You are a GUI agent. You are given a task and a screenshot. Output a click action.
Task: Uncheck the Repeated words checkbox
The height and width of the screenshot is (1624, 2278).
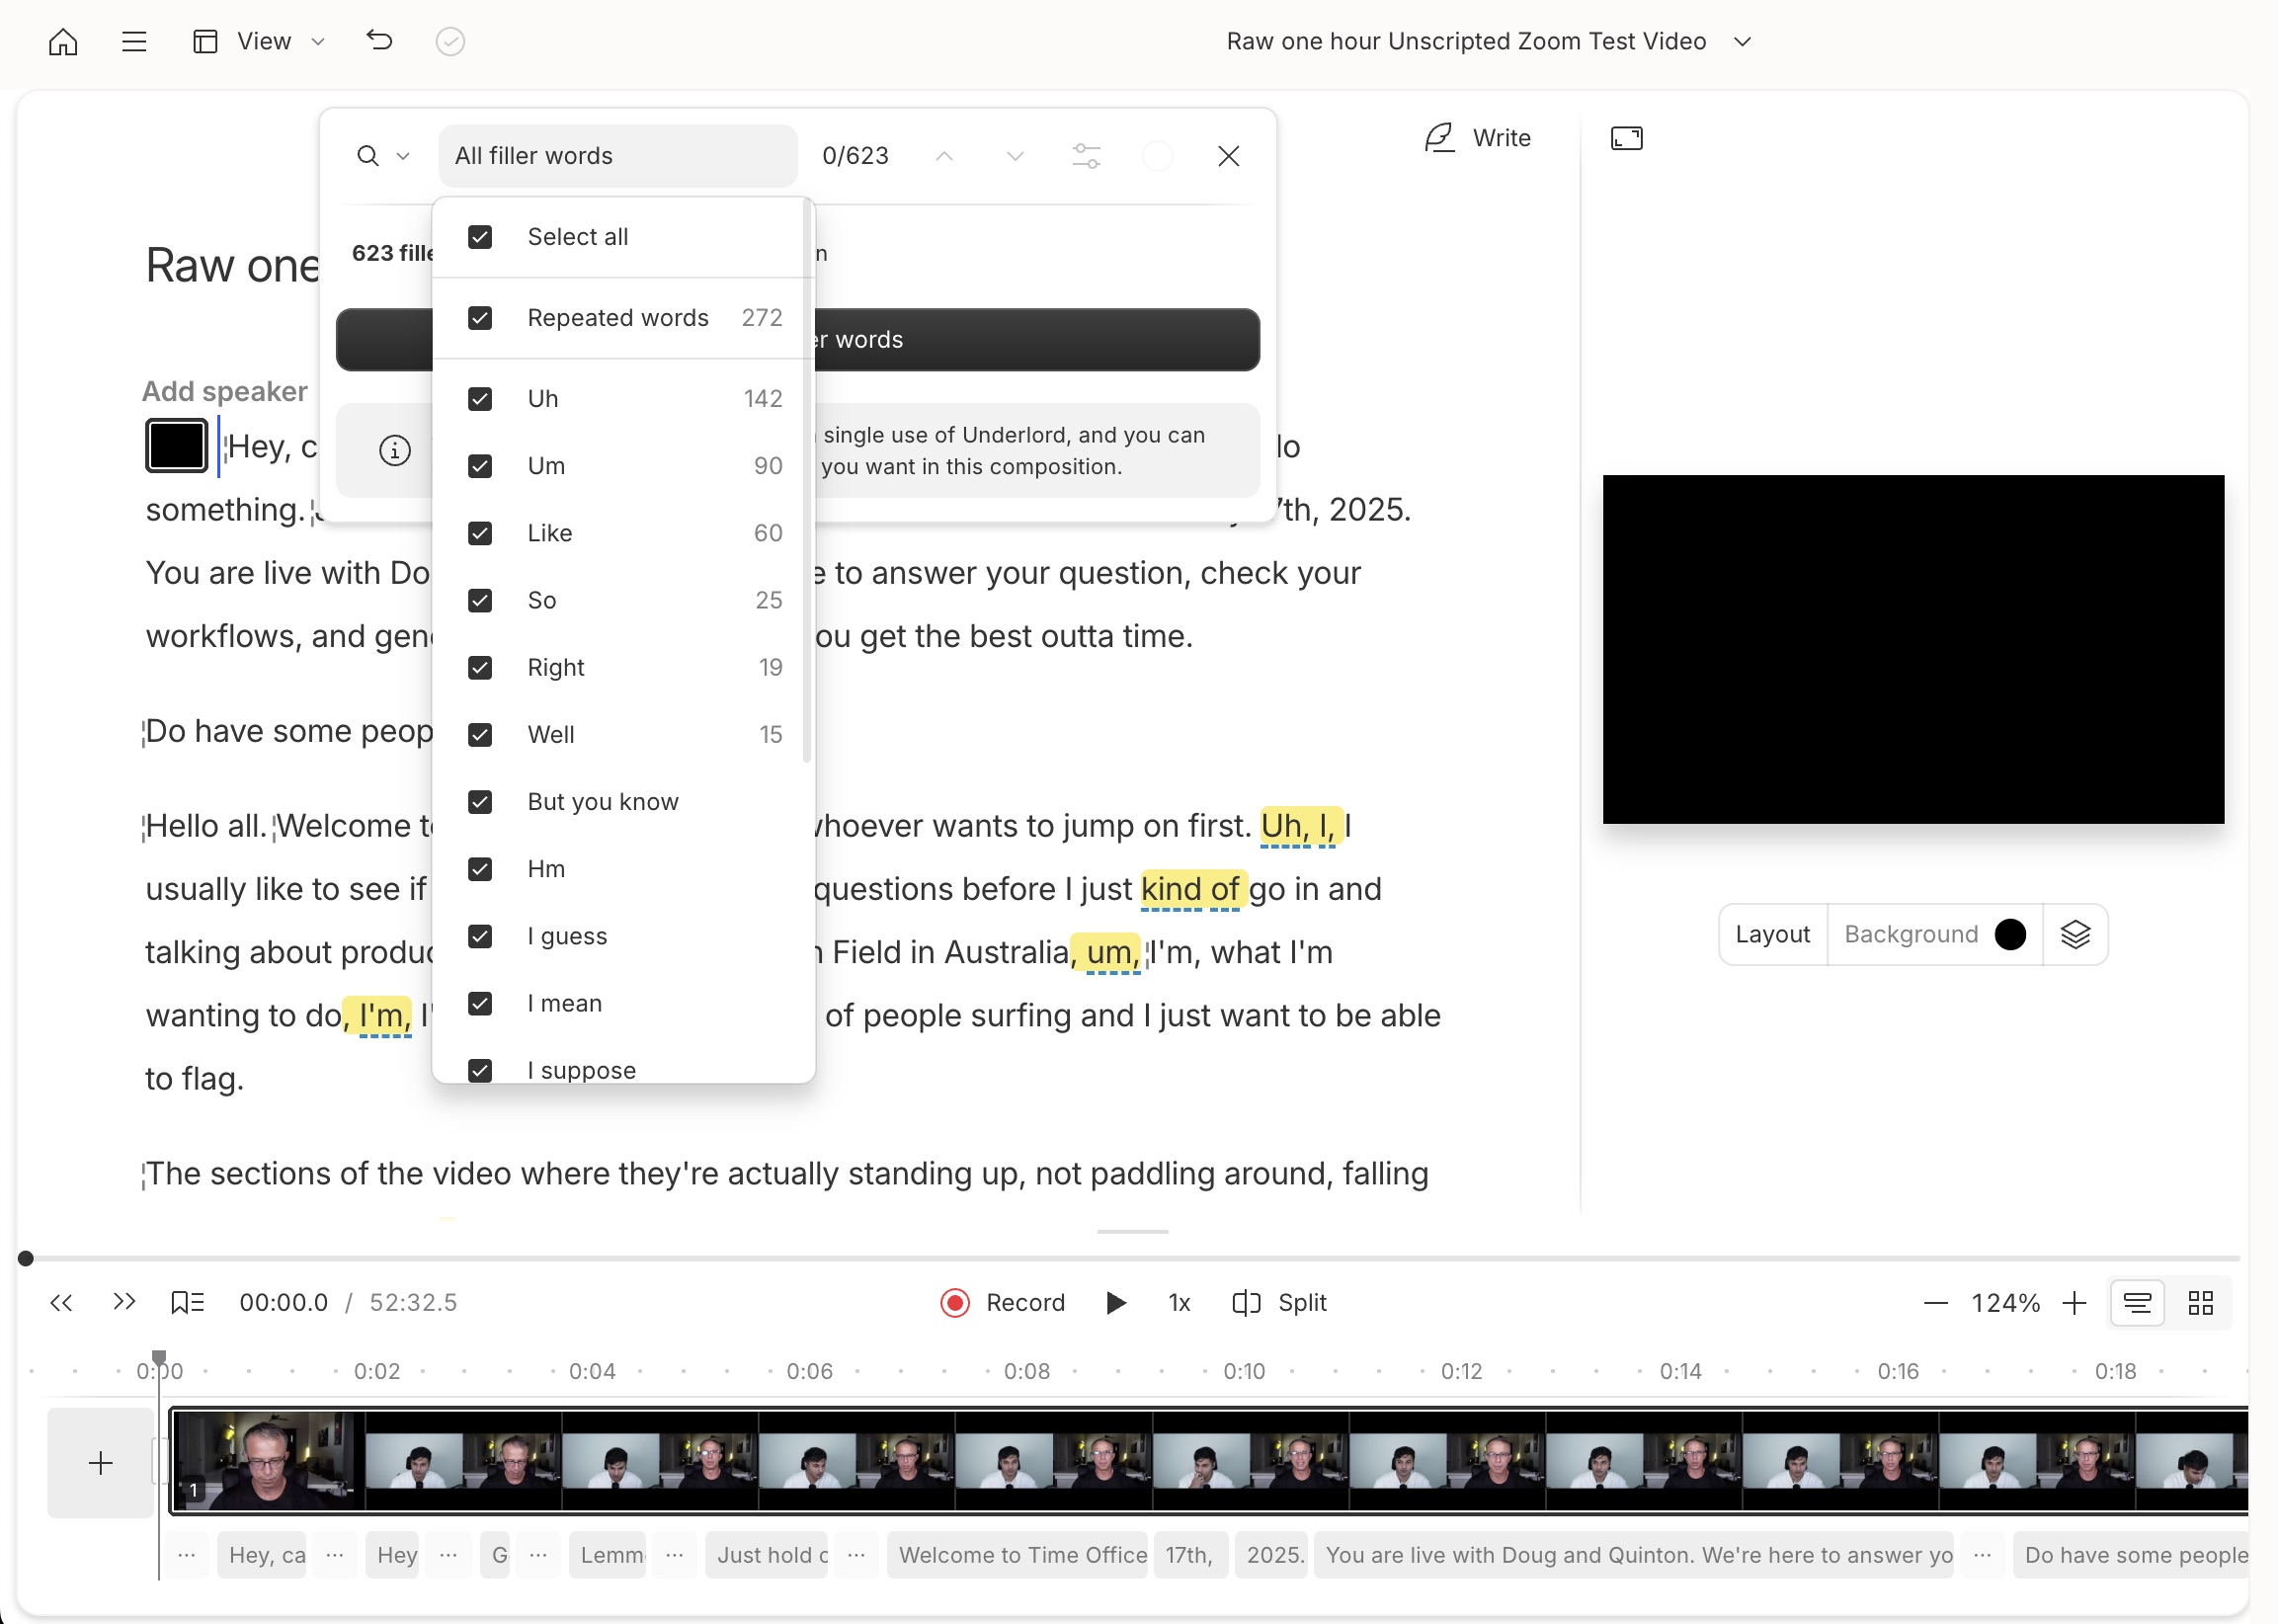pos(480,318)
